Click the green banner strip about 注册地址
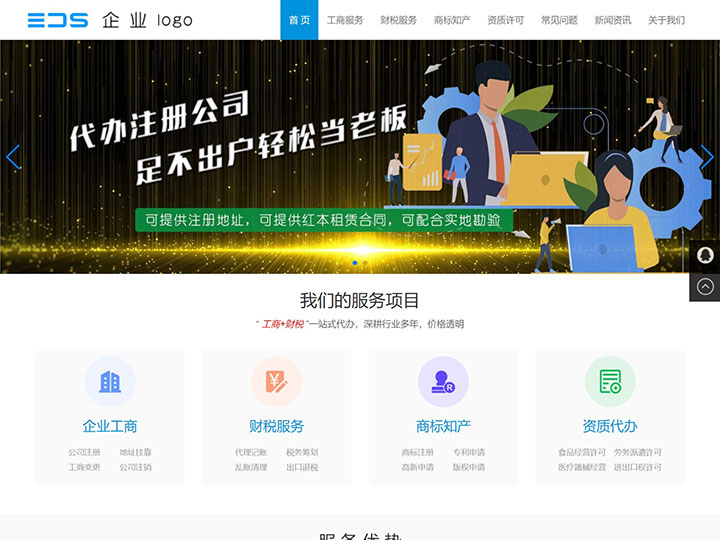The height and width of the screenshot is (540, 720). pyautogui.click(x=324, y=220)
